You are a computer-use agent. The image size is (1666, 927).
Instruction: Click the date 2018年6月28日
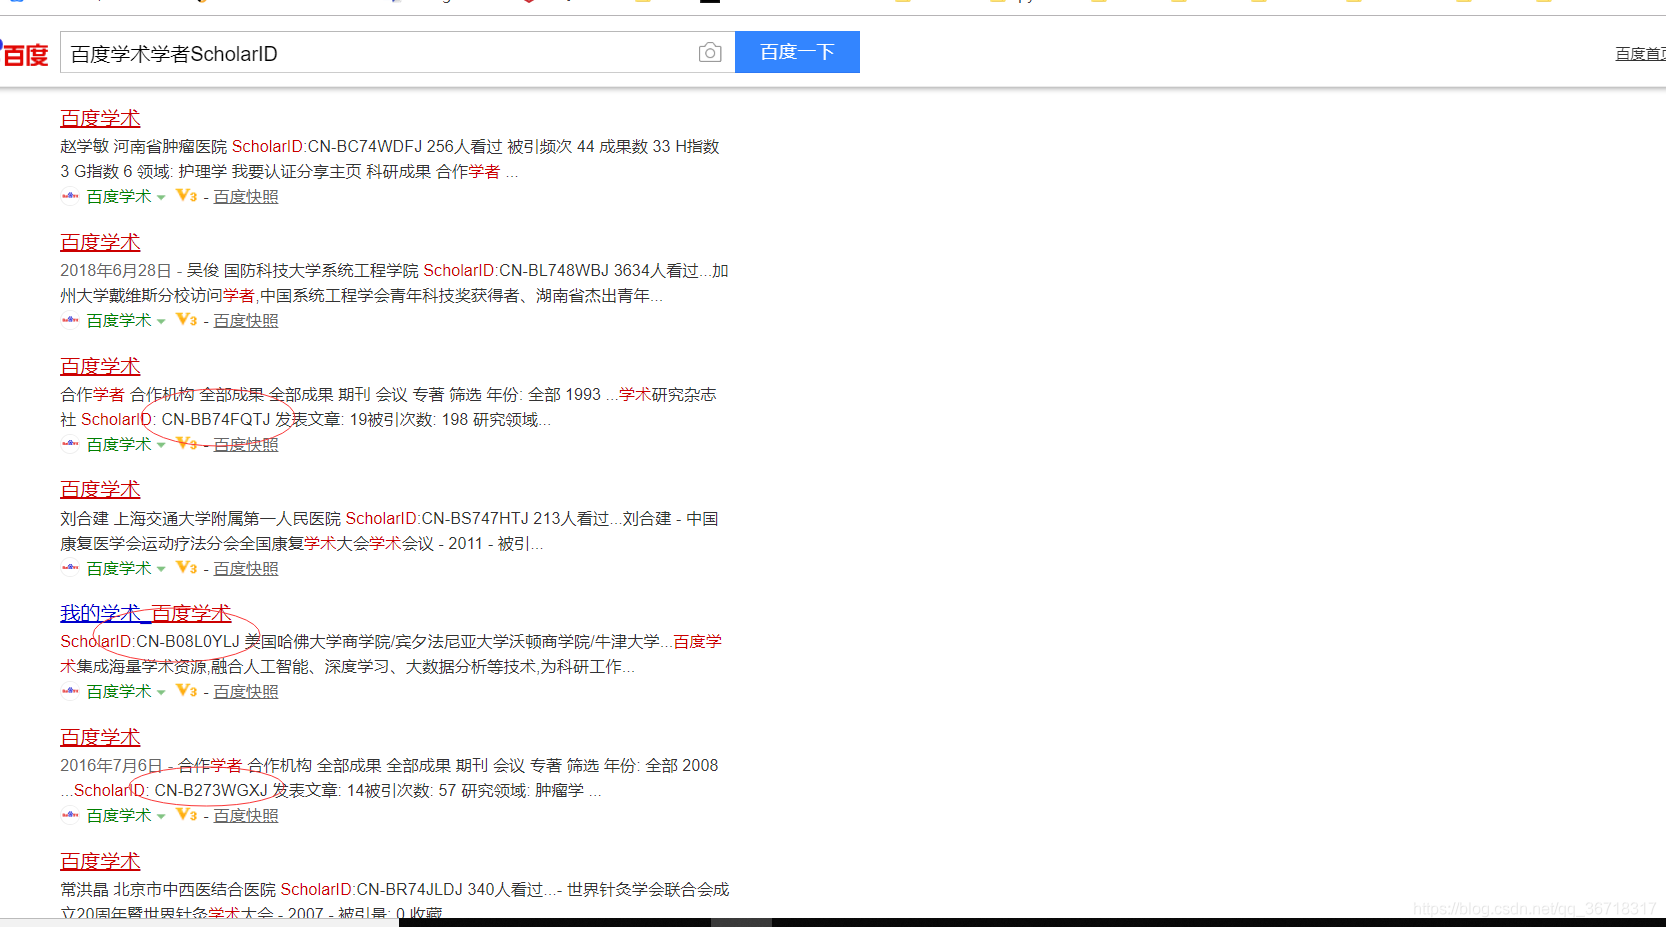[x=116, y=271]
